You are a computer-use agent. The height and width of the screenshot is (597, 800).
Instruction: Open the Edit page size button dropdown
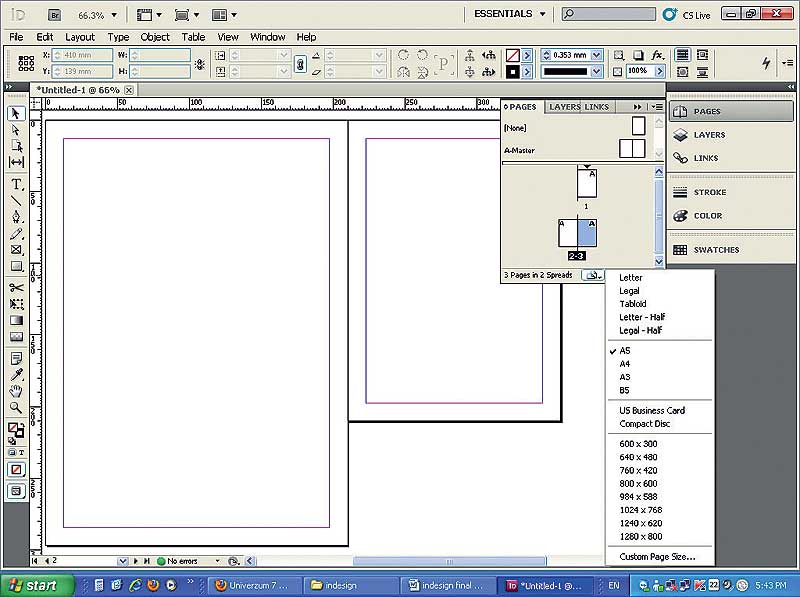point(592,275)
